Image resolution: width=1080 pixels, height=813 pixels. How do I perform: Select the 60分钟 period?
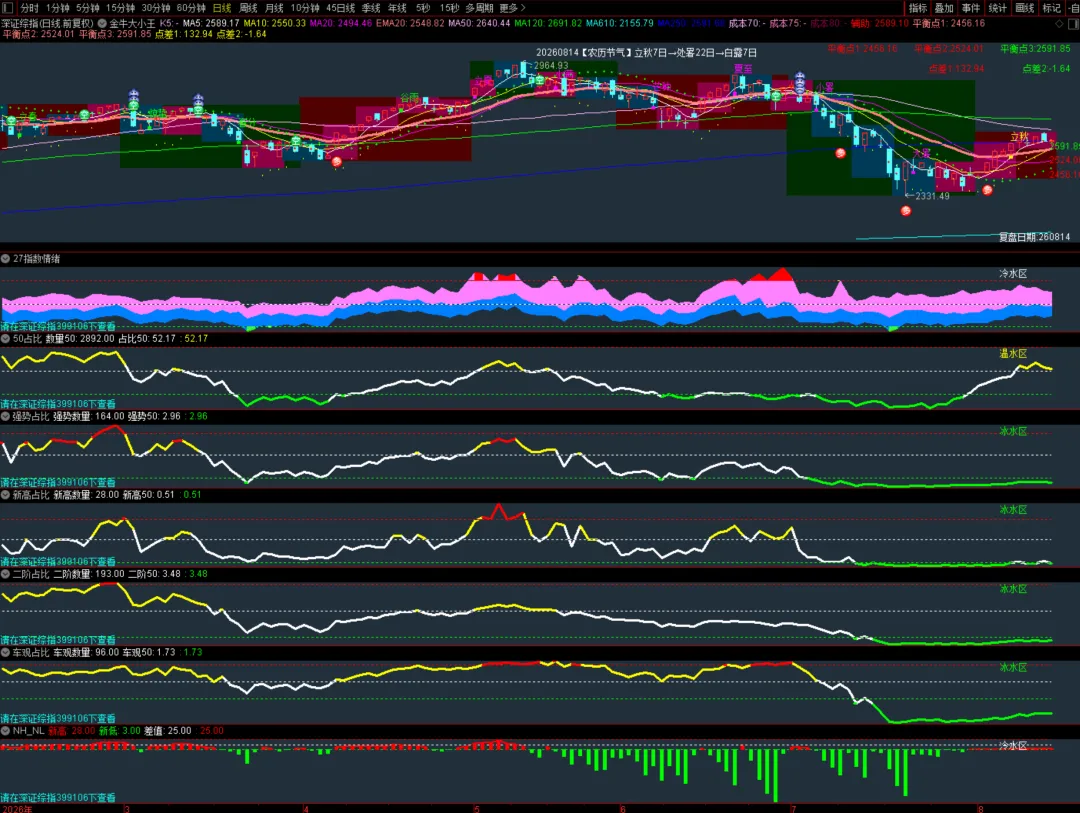(x=191, y=8)
